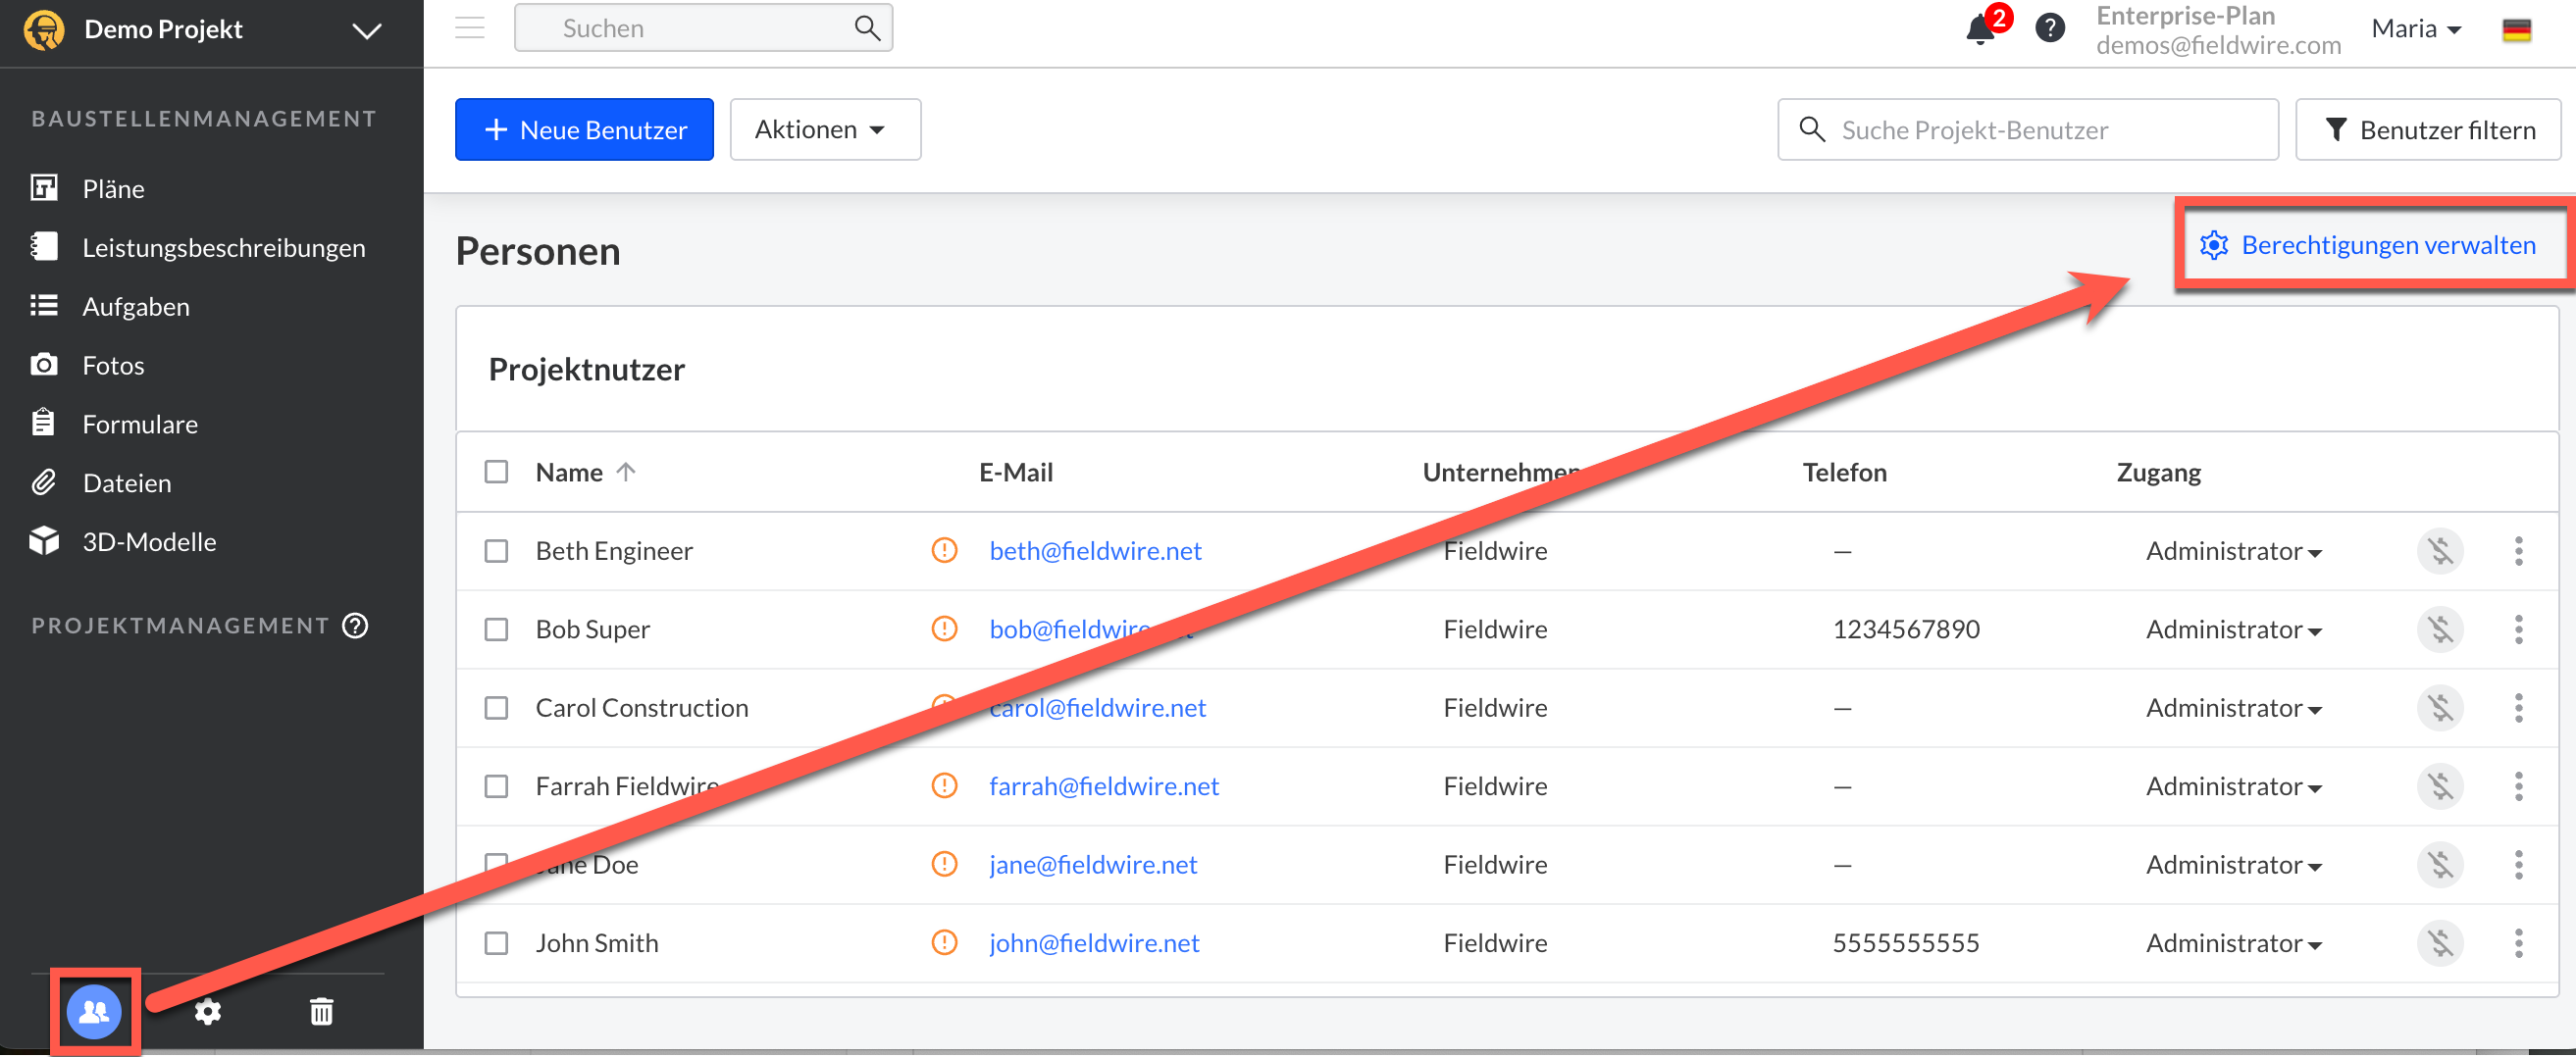Check the Bob Super row checkbox

tap(496, 630)
